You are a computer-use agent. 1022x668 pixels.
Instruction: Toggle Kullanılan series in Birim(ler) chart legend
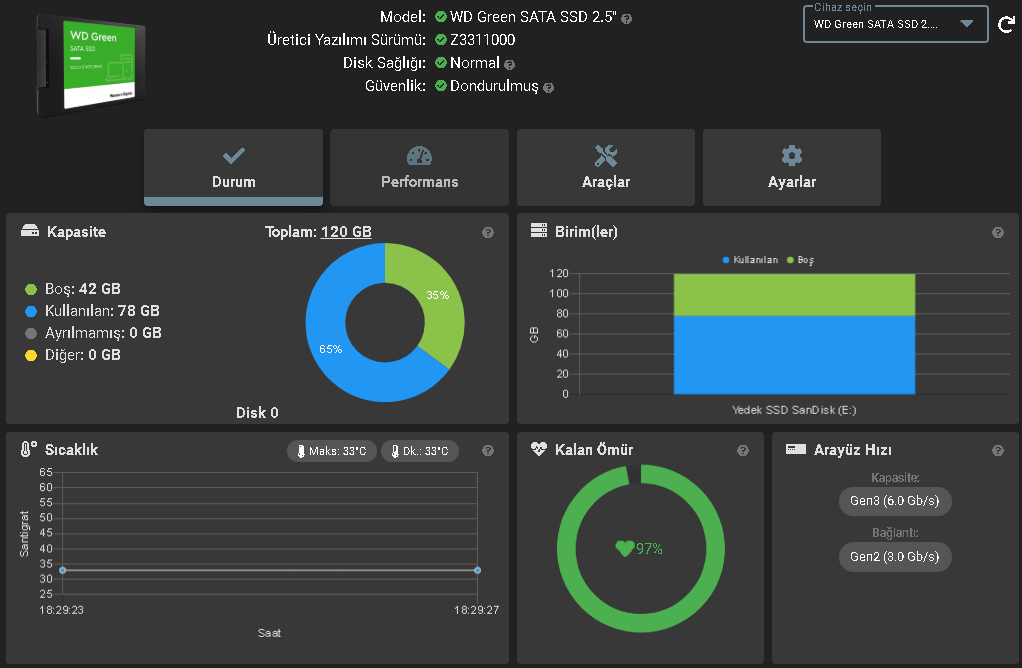750,260
